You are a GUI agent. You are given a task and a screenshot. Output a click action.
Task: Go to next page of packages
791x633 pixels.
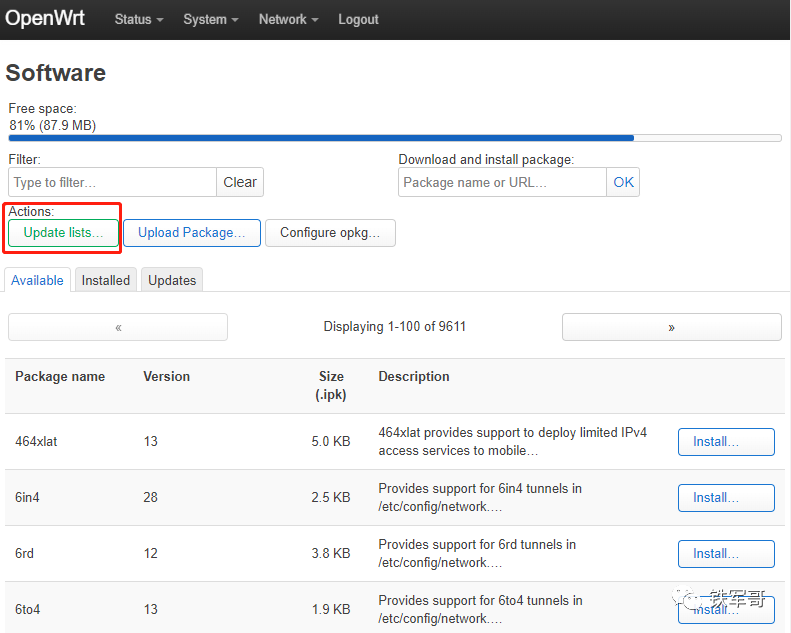pyautogui.click(x=671, y=327)
